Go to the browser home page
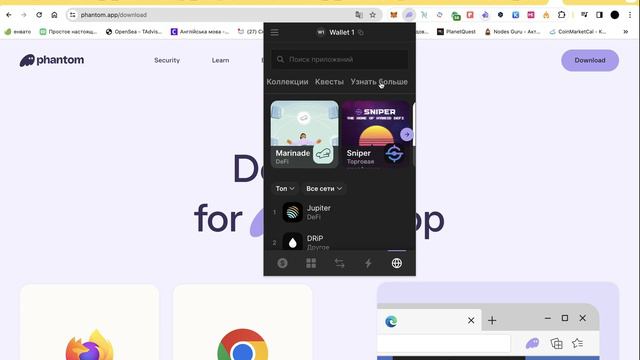Image resolution: width=640 pixels, height=360 pixels. click(x=54, y=15)
